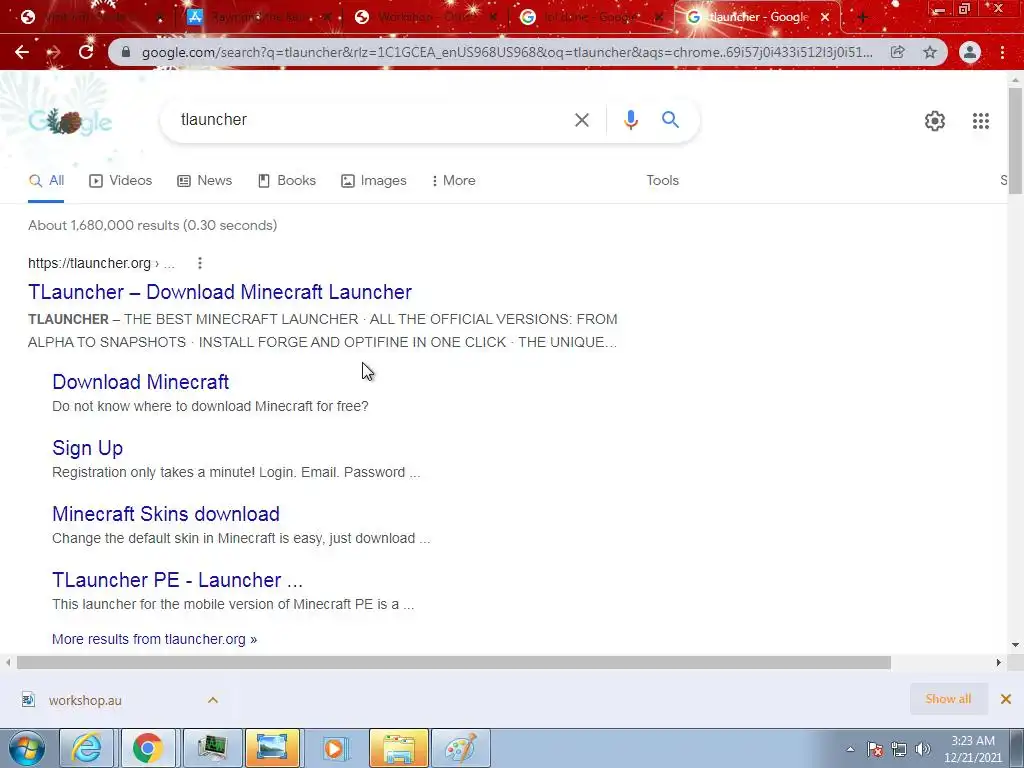Open the workshop.au downloaded file

pos(85,700)
